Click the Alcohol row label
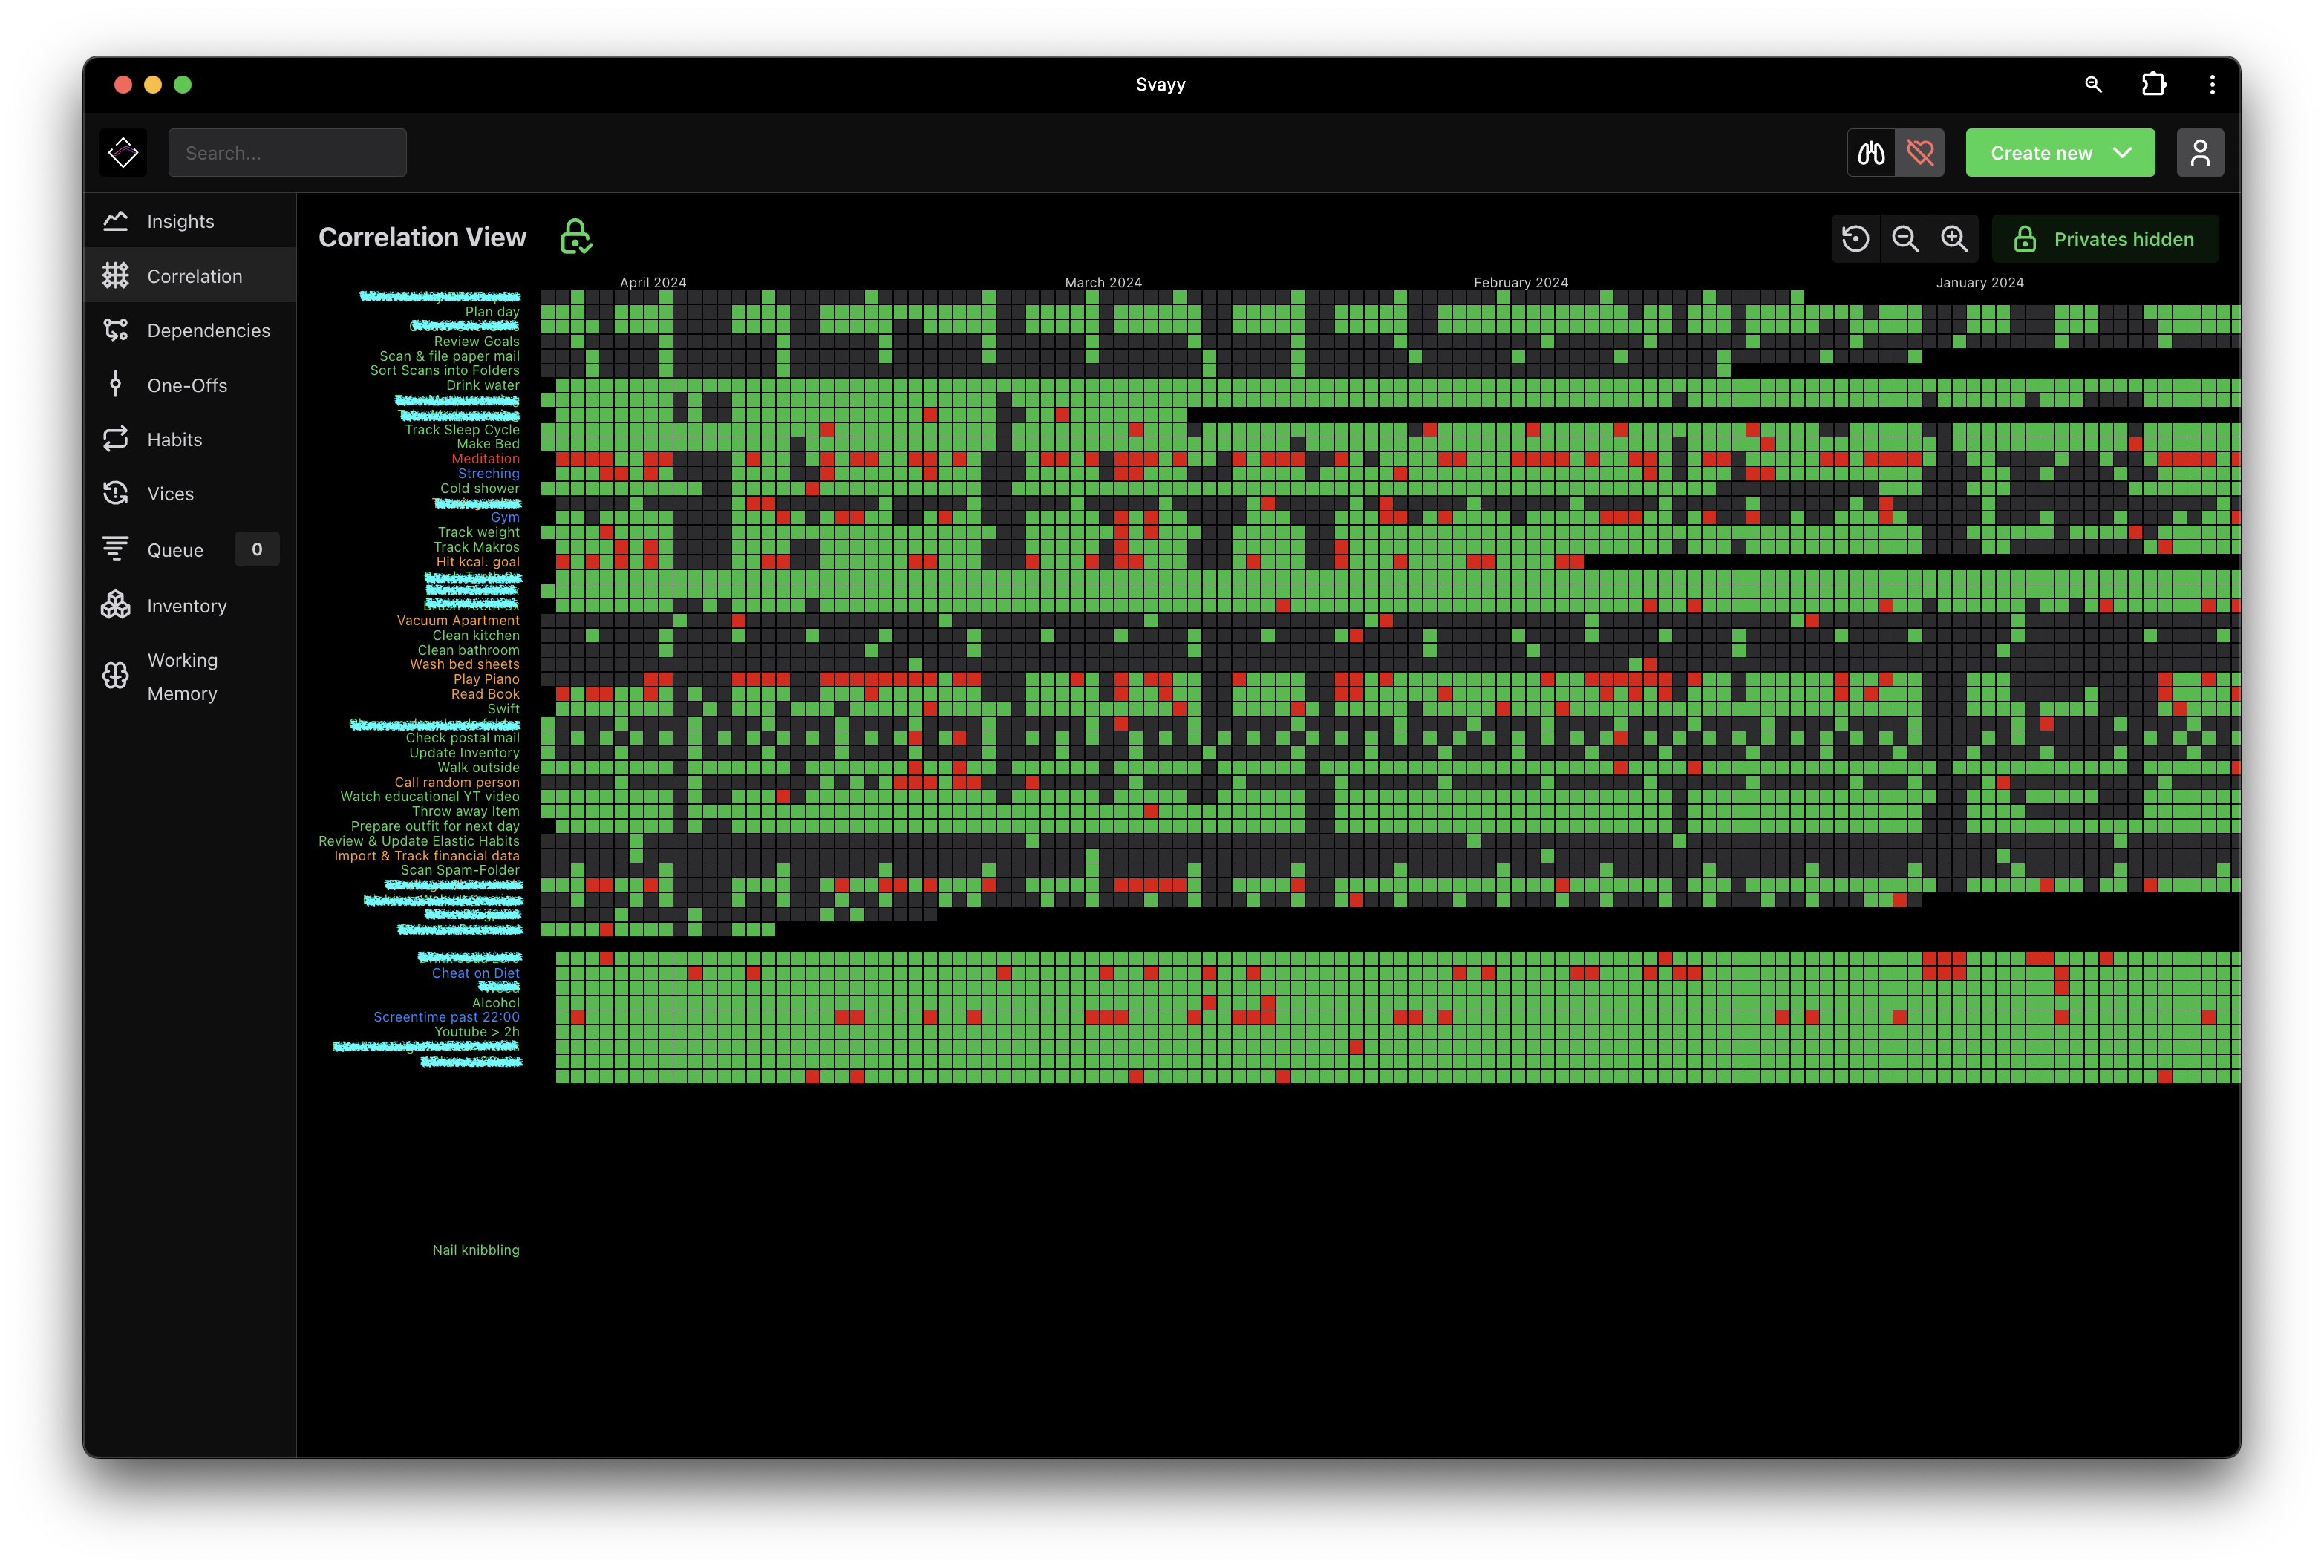This screenshot has height=1568, width=2324. [496, 1003]
